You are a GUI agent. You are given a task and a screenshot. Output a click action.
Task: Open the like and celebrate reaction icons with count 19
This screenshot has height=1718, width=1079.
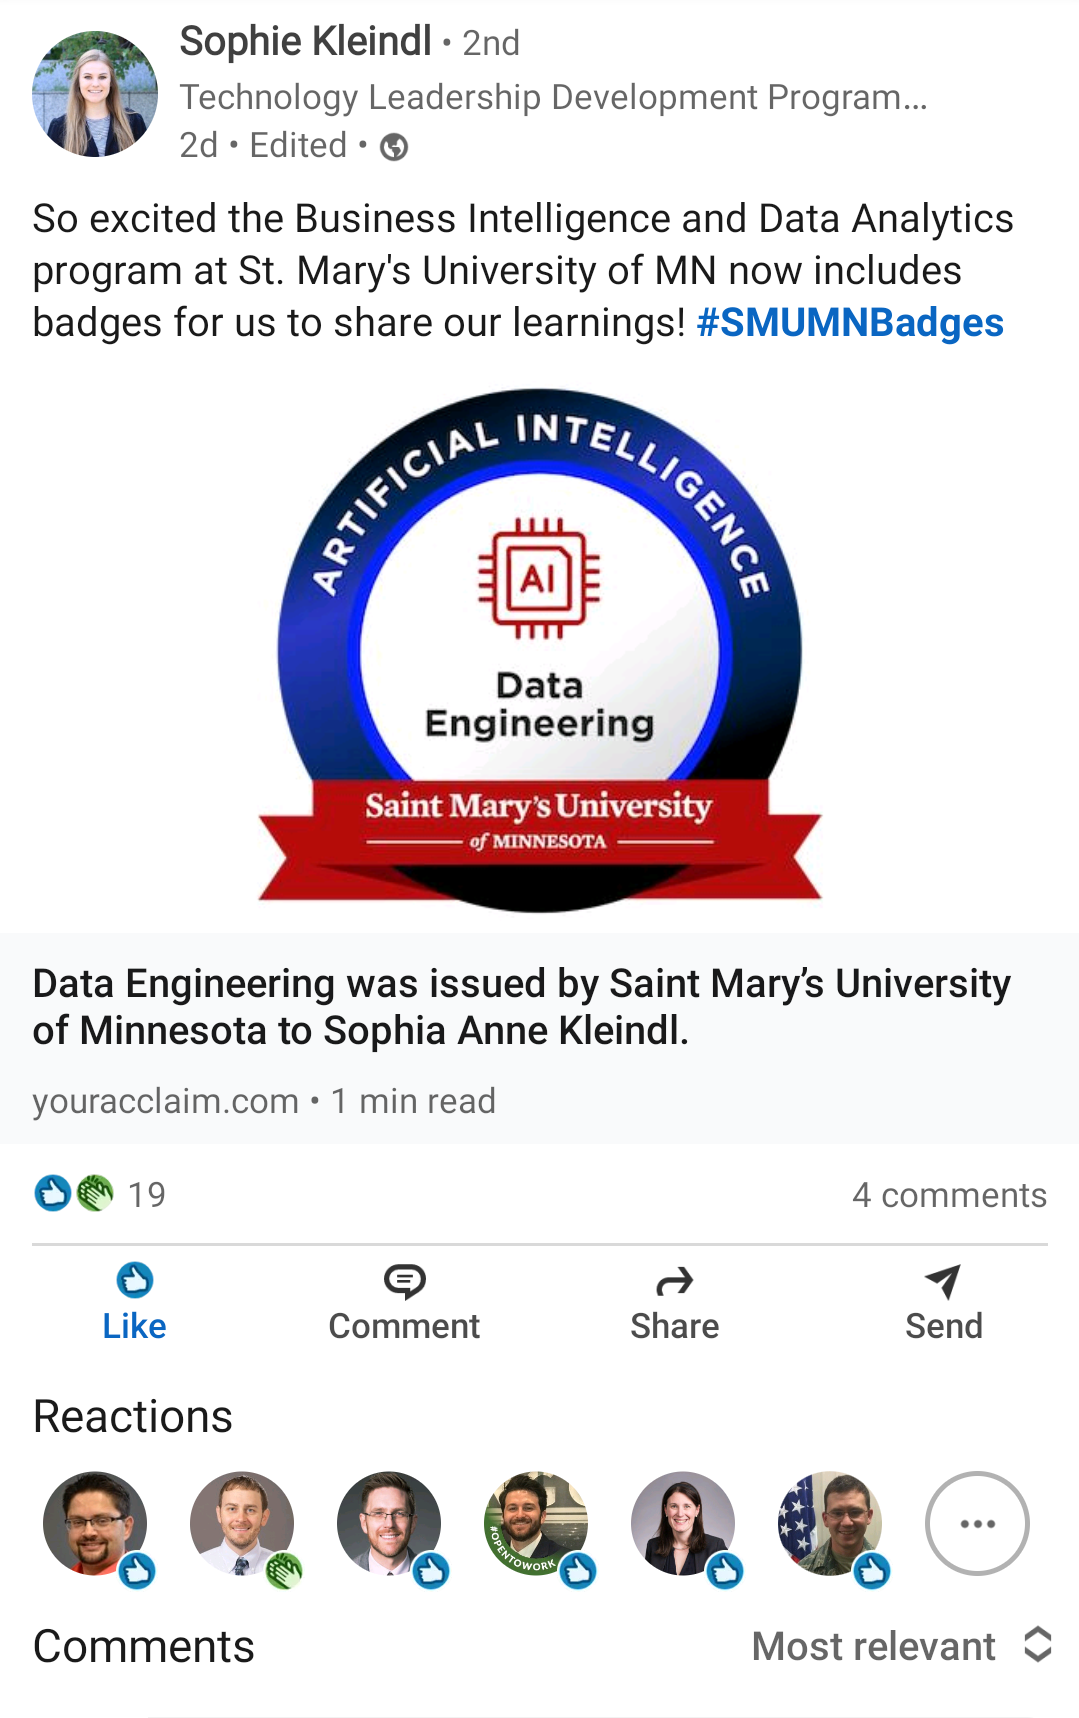(x=99, y=1193)
